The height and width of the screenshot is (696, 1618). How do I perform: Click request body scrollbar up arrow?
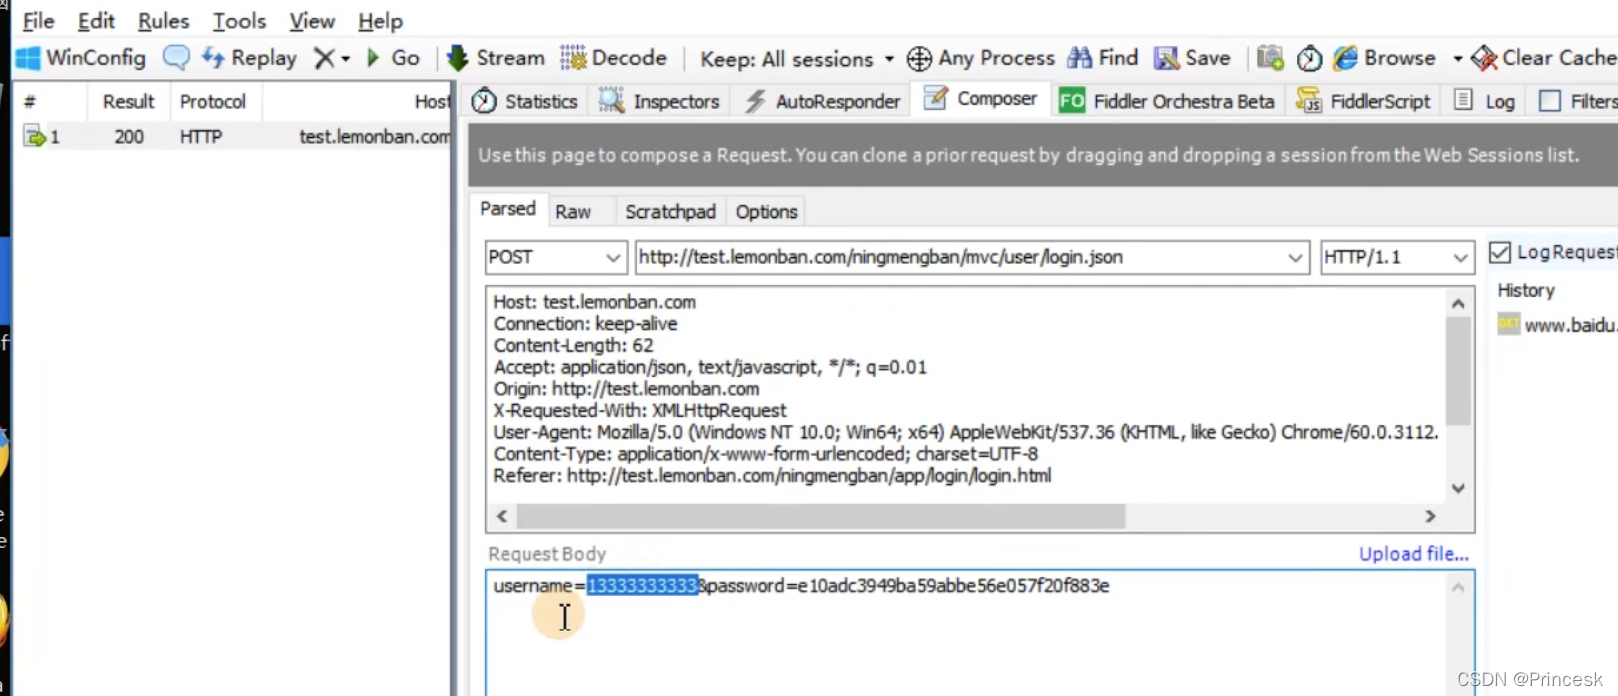point(1458,587)
